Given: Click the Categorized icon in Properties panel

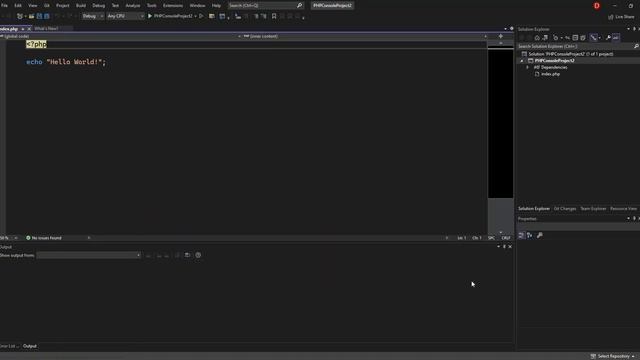Looking at the screenshot, I should click(521, 236).
